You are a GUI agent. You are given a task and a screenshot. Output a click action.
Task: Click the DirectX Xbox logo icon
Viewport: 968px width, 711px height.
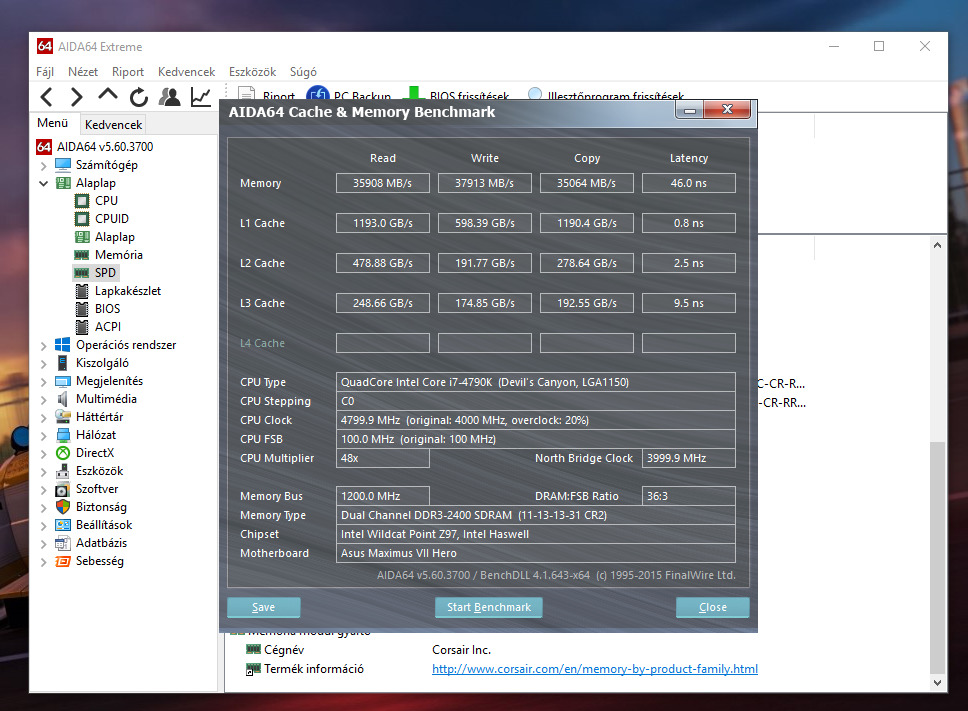coord(62,453)
